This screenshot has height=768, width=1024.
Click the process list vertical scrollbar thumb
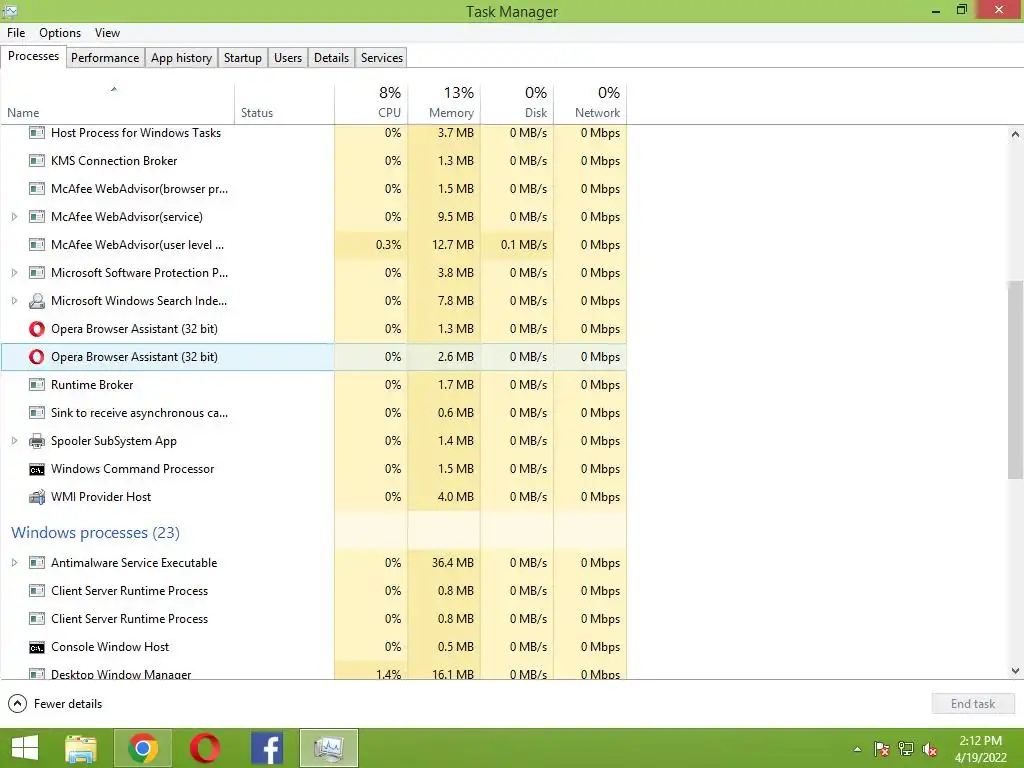(x=1015, y=379)
